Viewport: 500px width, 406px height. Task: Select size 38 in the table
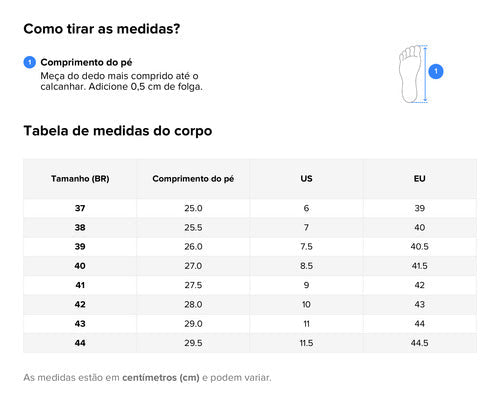click(80, 228)
